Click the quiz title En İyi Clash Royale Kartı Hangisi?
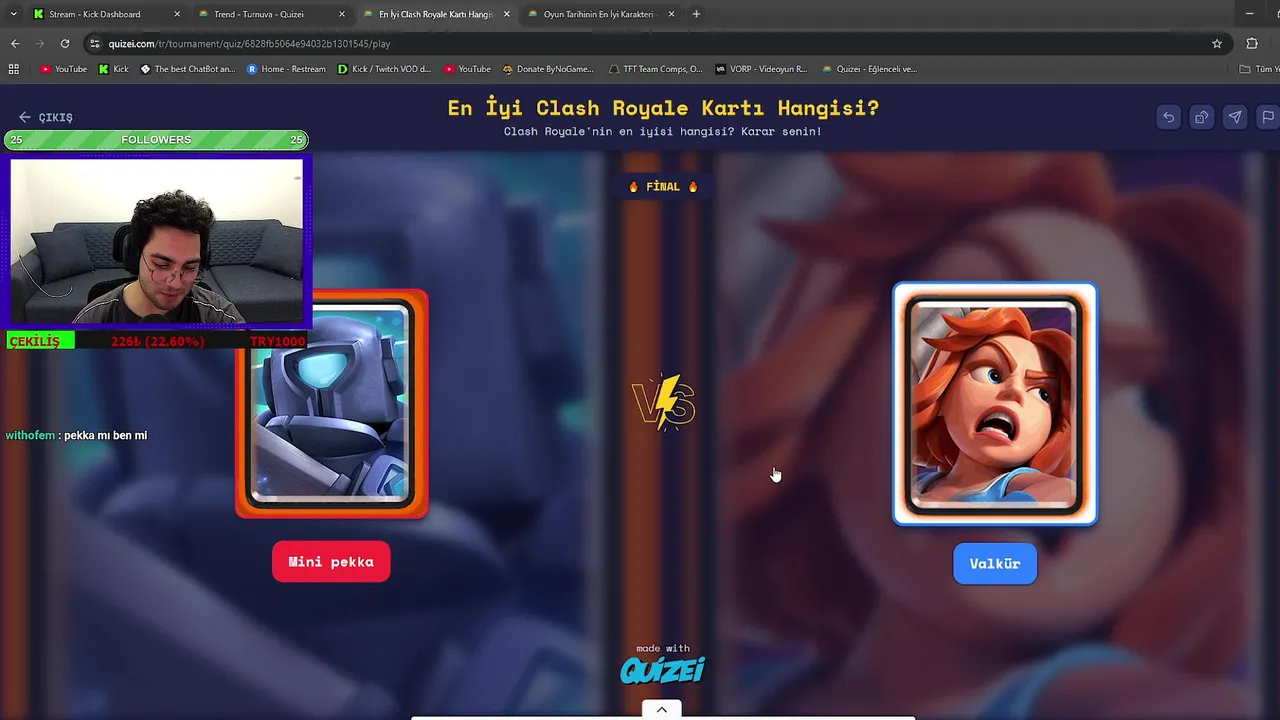The image size is (1280, 720). tap(663, 108)
